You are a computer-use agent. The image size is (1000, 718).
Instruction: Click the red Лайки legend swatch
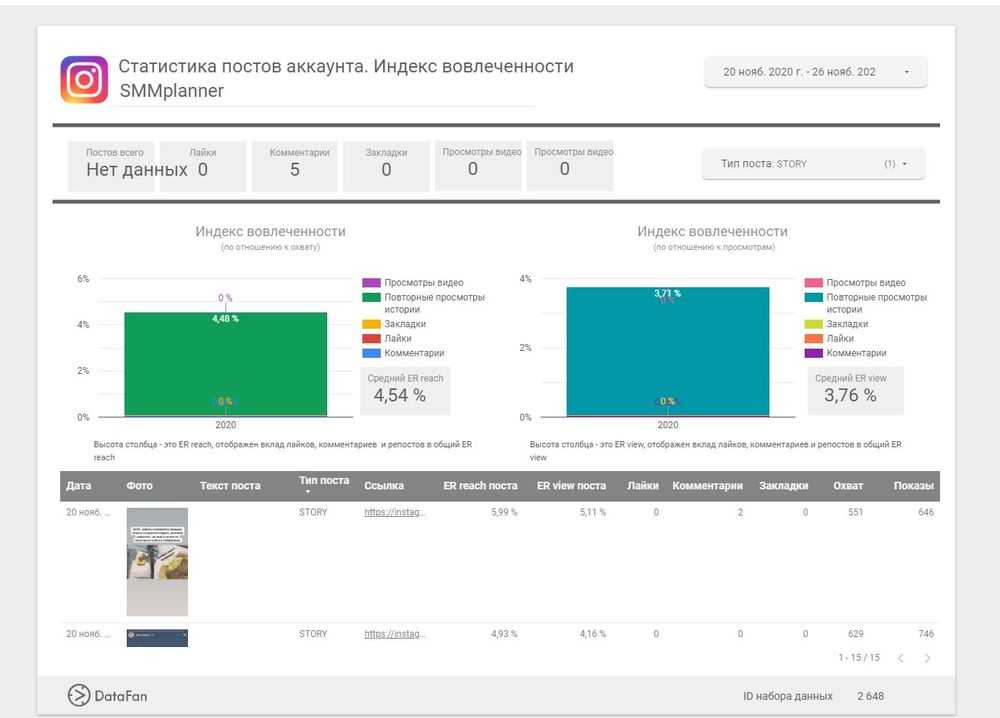[x=371, y=339]
